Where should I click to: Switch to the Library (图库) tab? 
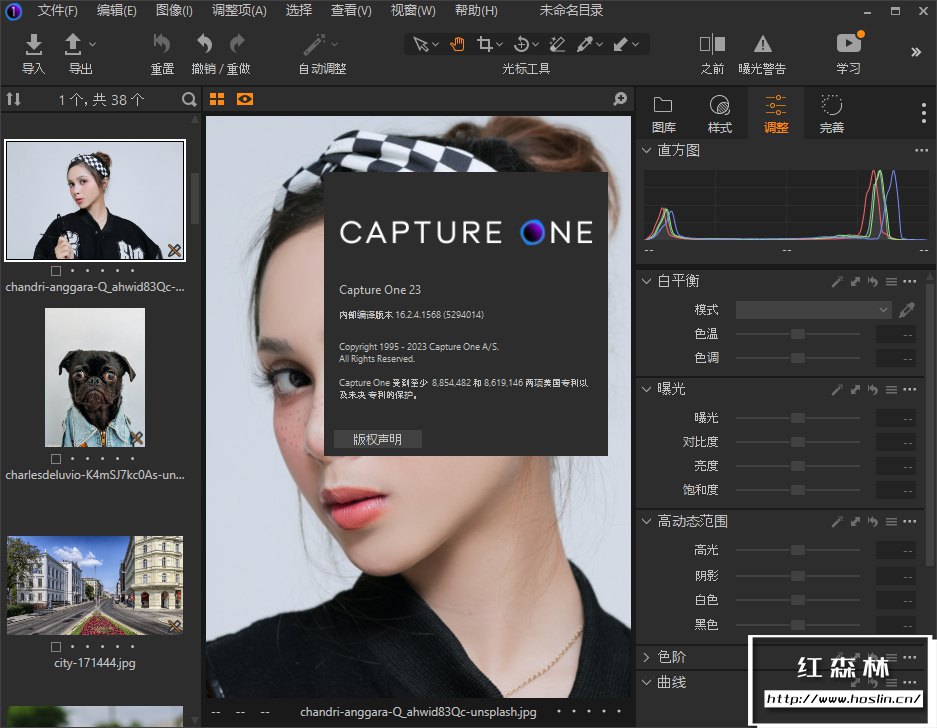tap(663, 114)
